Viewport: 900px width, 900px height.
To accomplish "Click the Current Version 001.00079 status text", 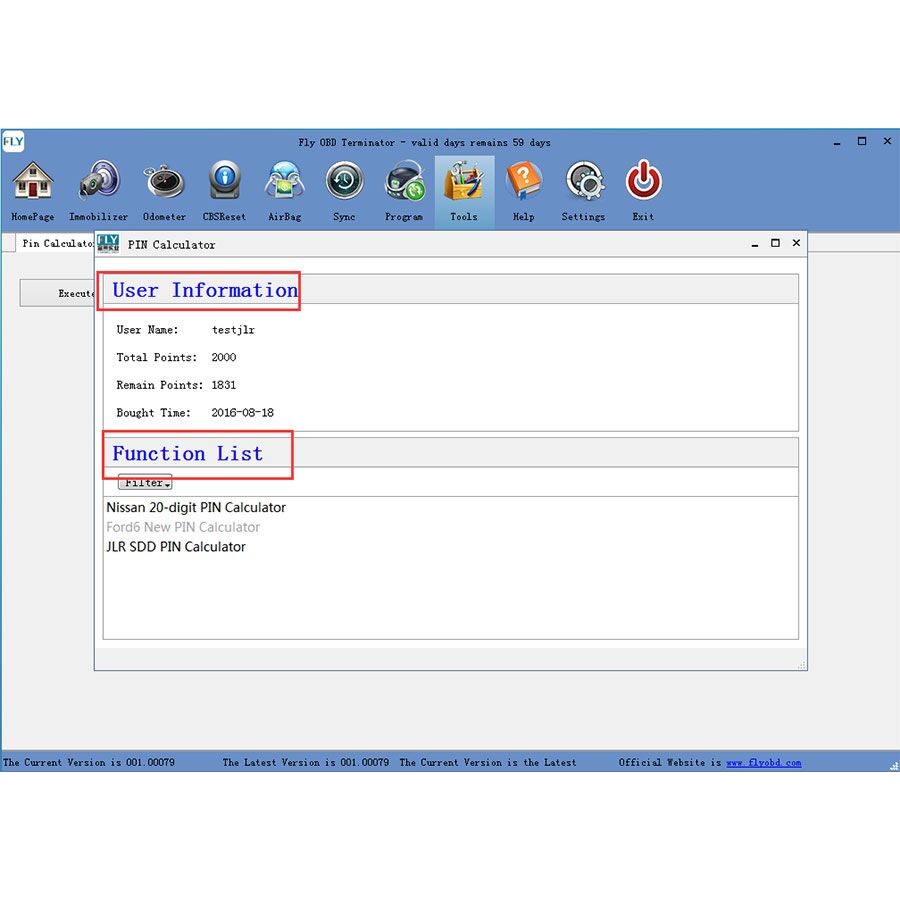I will point(89,762).
